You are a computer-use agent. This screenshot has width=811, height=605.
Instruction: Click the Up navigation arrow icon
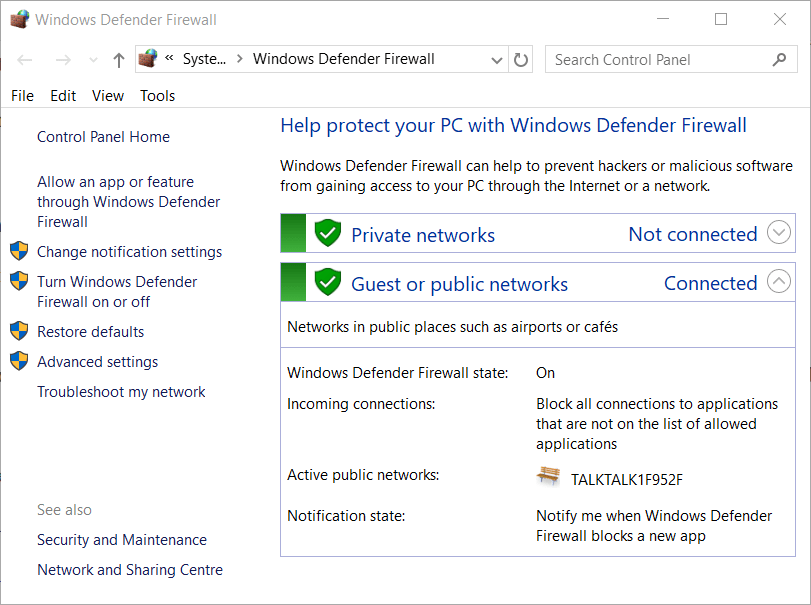[118, 60]
